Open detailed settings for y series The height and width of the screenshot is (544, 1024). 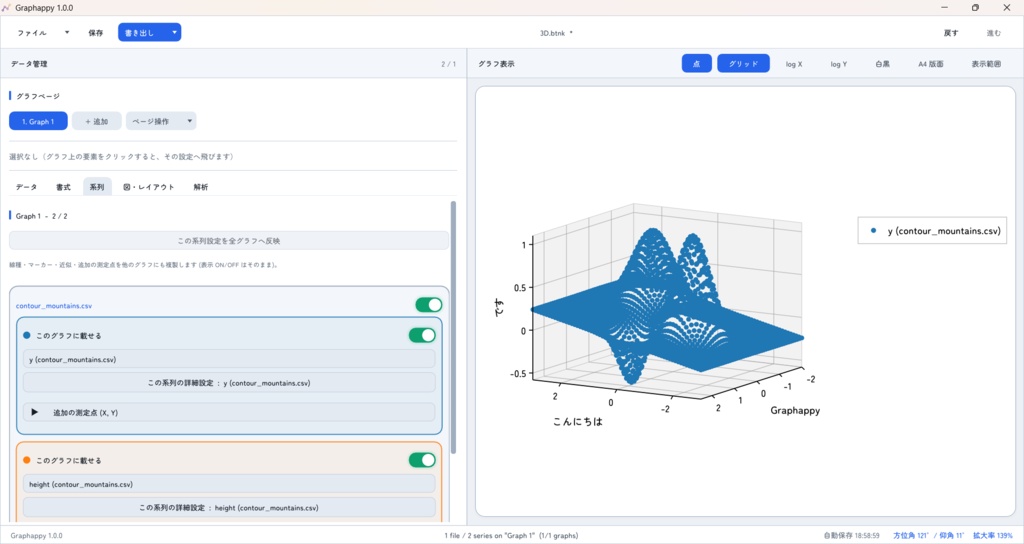coord(229,383)
